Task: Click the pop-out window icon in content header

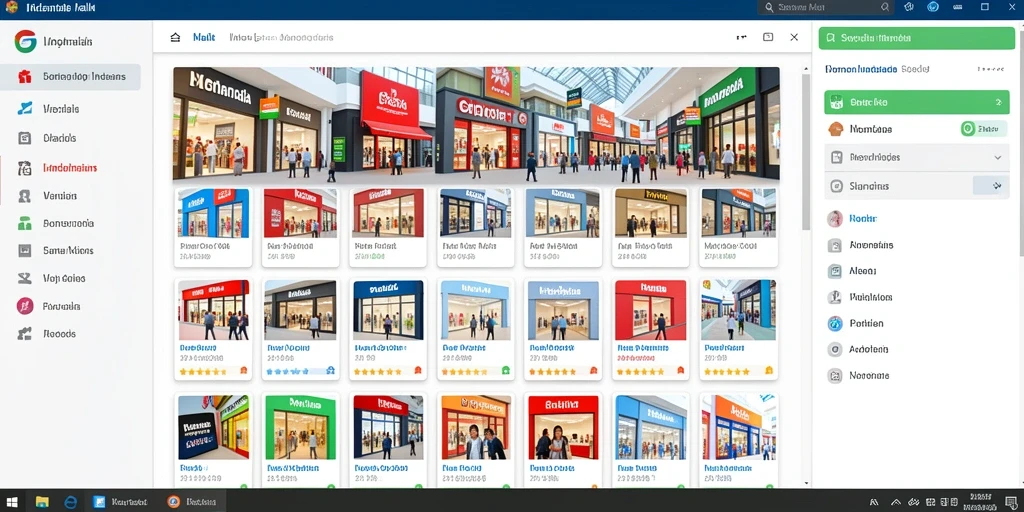Action: 768,37
